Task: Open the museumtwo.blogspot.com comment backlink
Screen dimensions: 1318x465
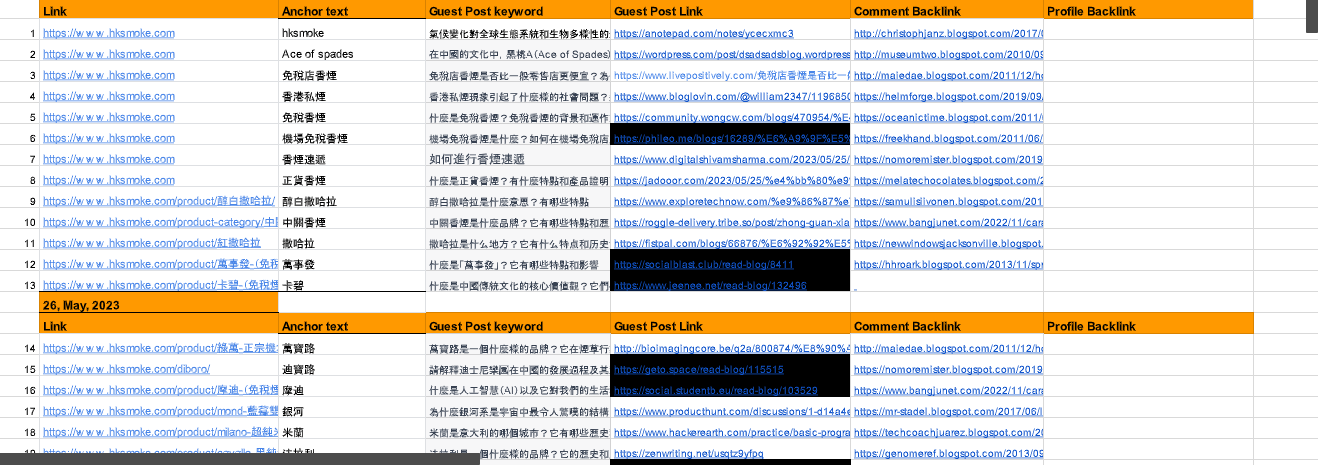Action: 948,54
